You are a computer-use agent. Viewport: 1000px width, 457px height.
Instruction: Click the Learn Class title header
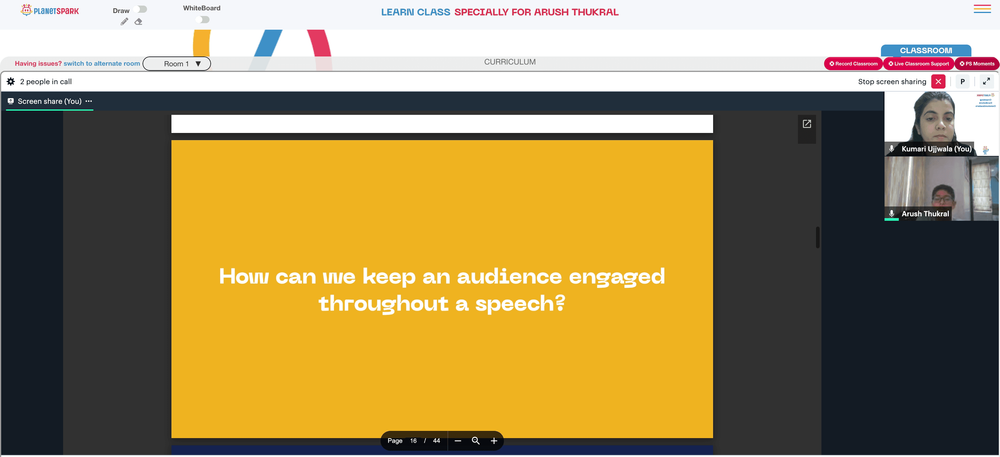click(500, 12)
